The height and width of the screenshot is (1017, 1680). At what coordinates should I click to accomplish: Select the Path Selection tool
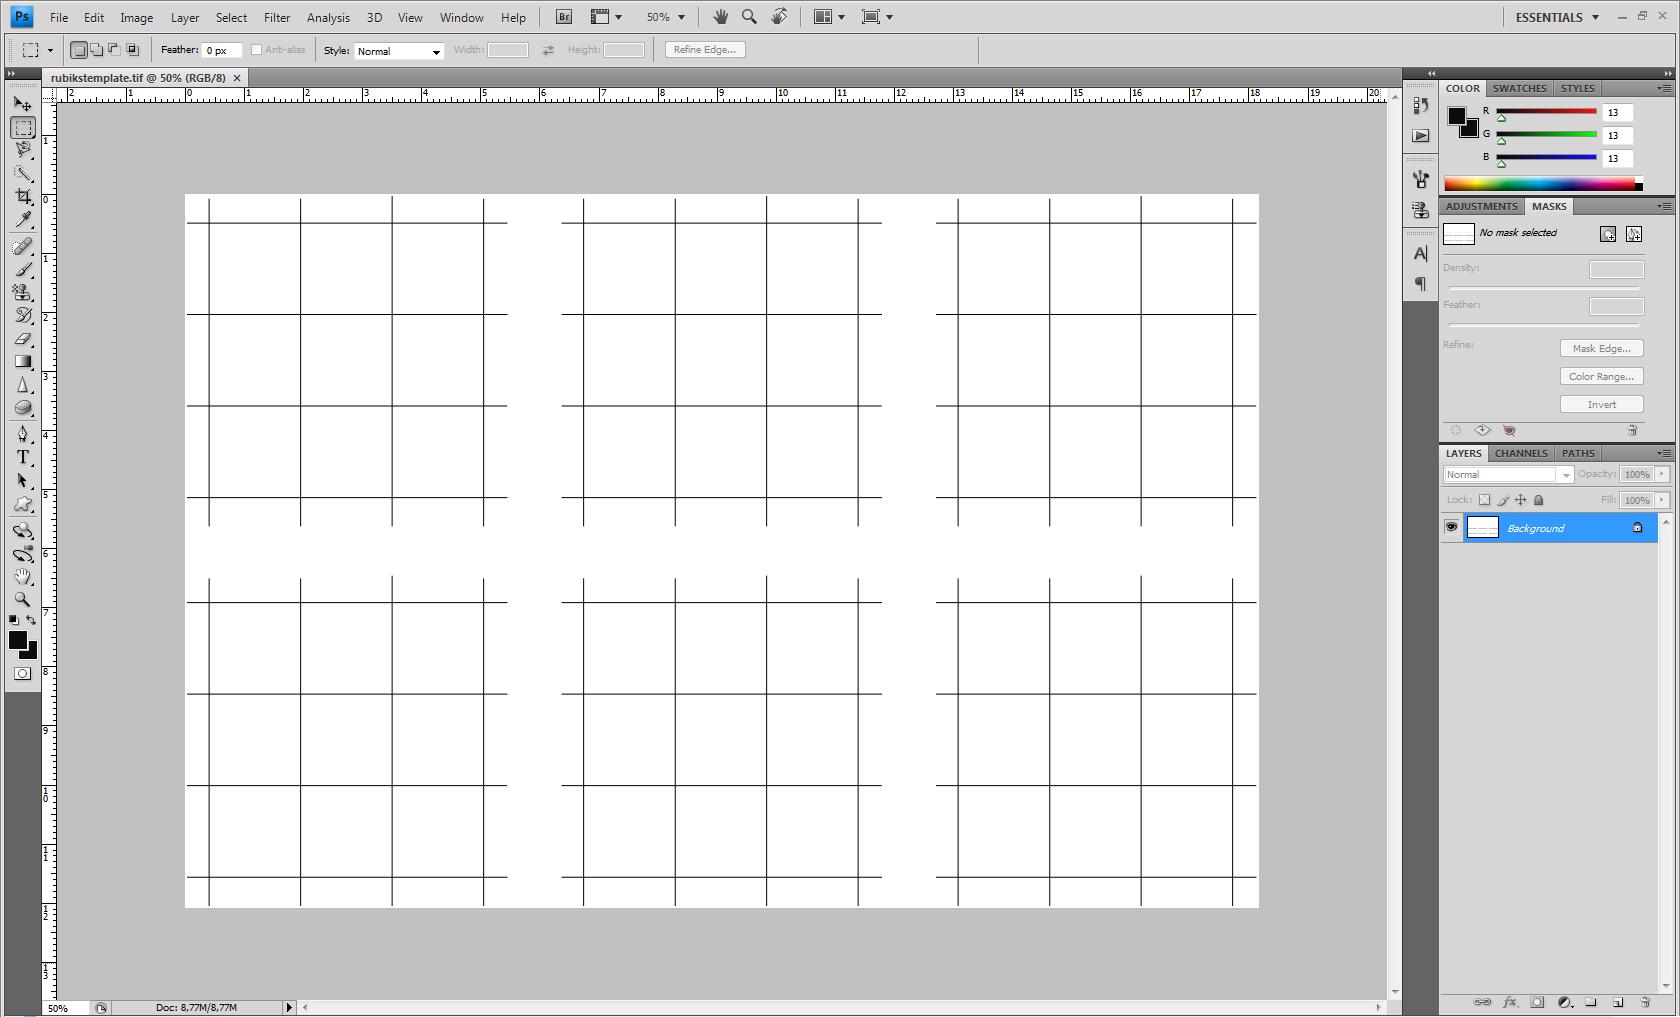point(23,481)
